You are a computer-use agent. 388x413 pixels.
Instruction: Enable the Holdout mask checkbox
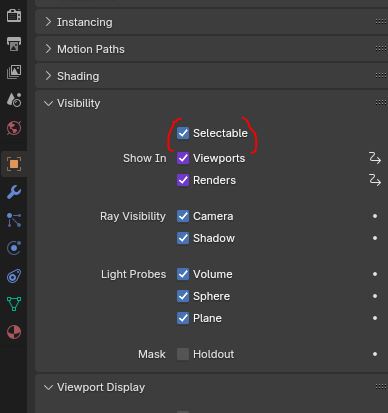coord(183,354)
